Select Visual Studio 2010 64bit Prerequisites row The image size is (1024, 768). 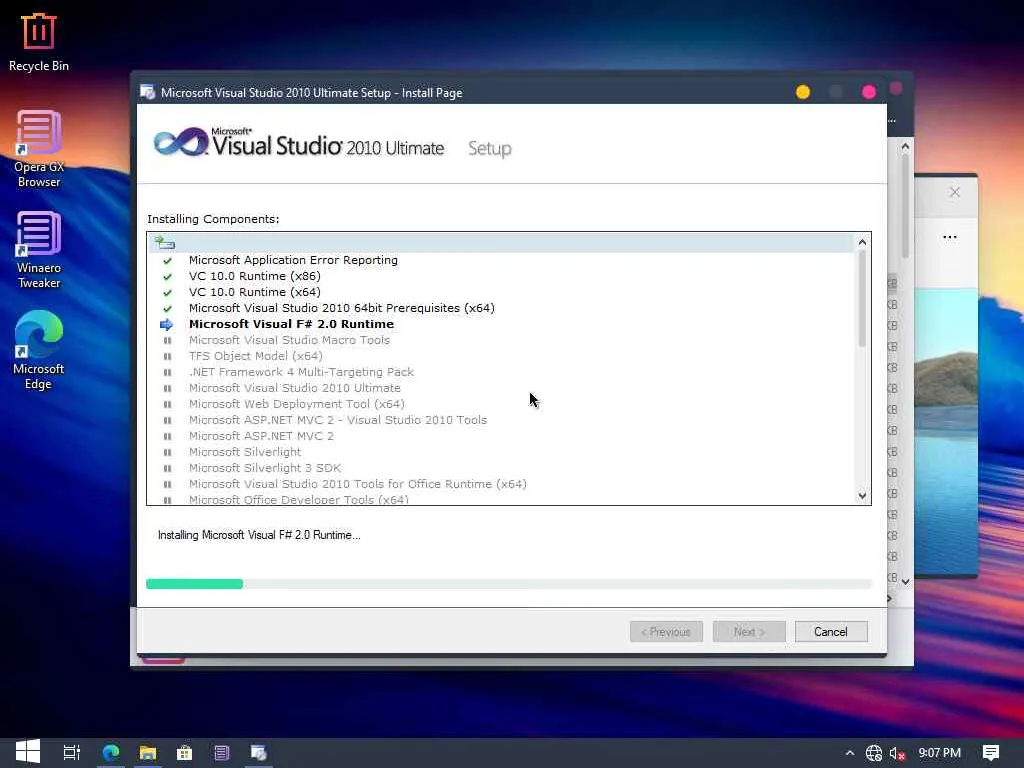[x=342, y=308]
